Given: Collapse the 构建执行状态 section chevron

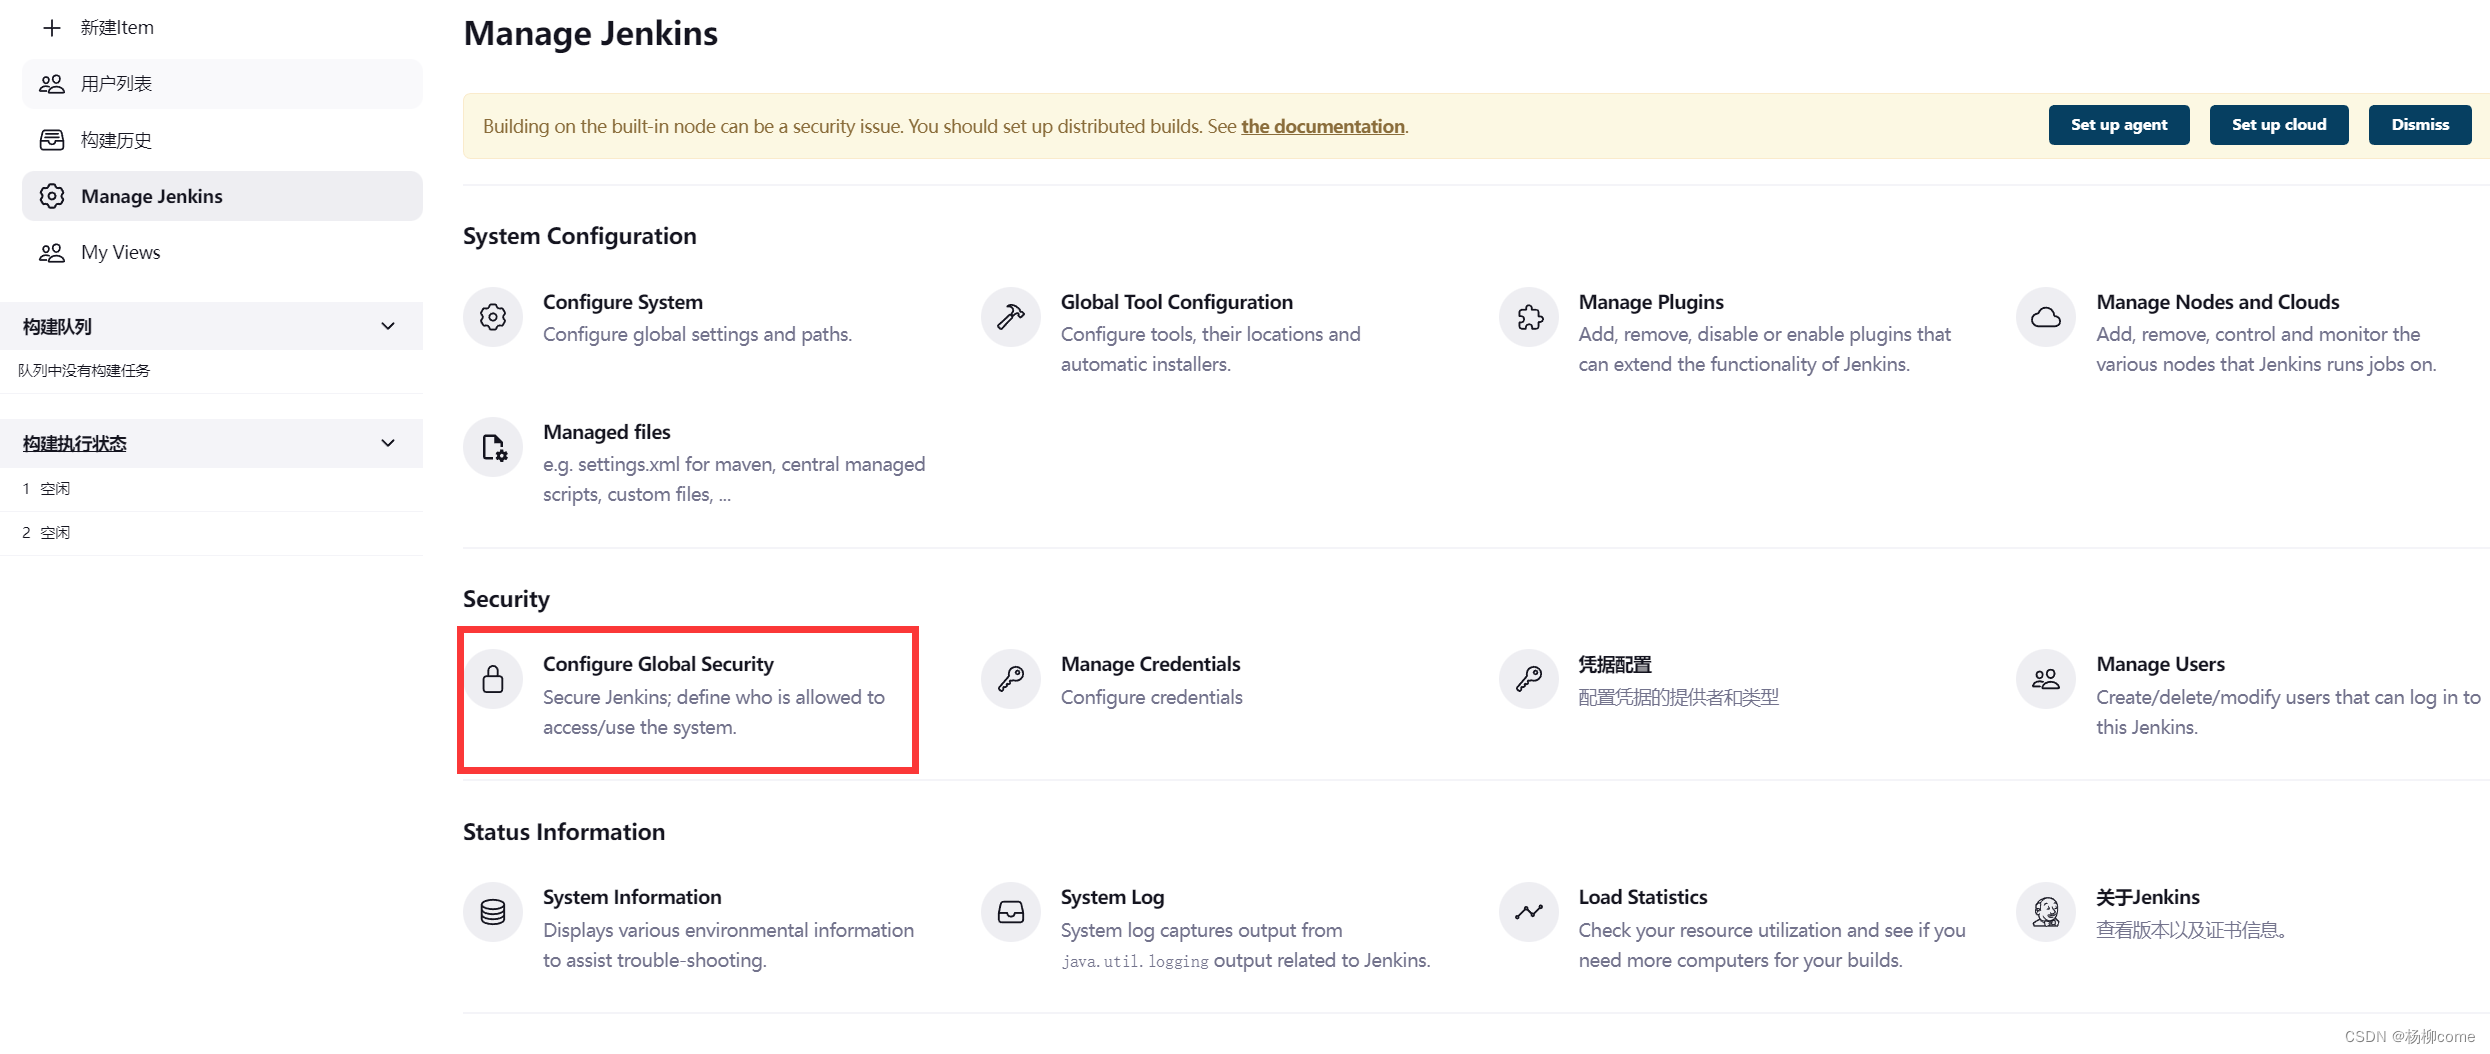Looking at the screenshot, I should (x=388, y=443).
